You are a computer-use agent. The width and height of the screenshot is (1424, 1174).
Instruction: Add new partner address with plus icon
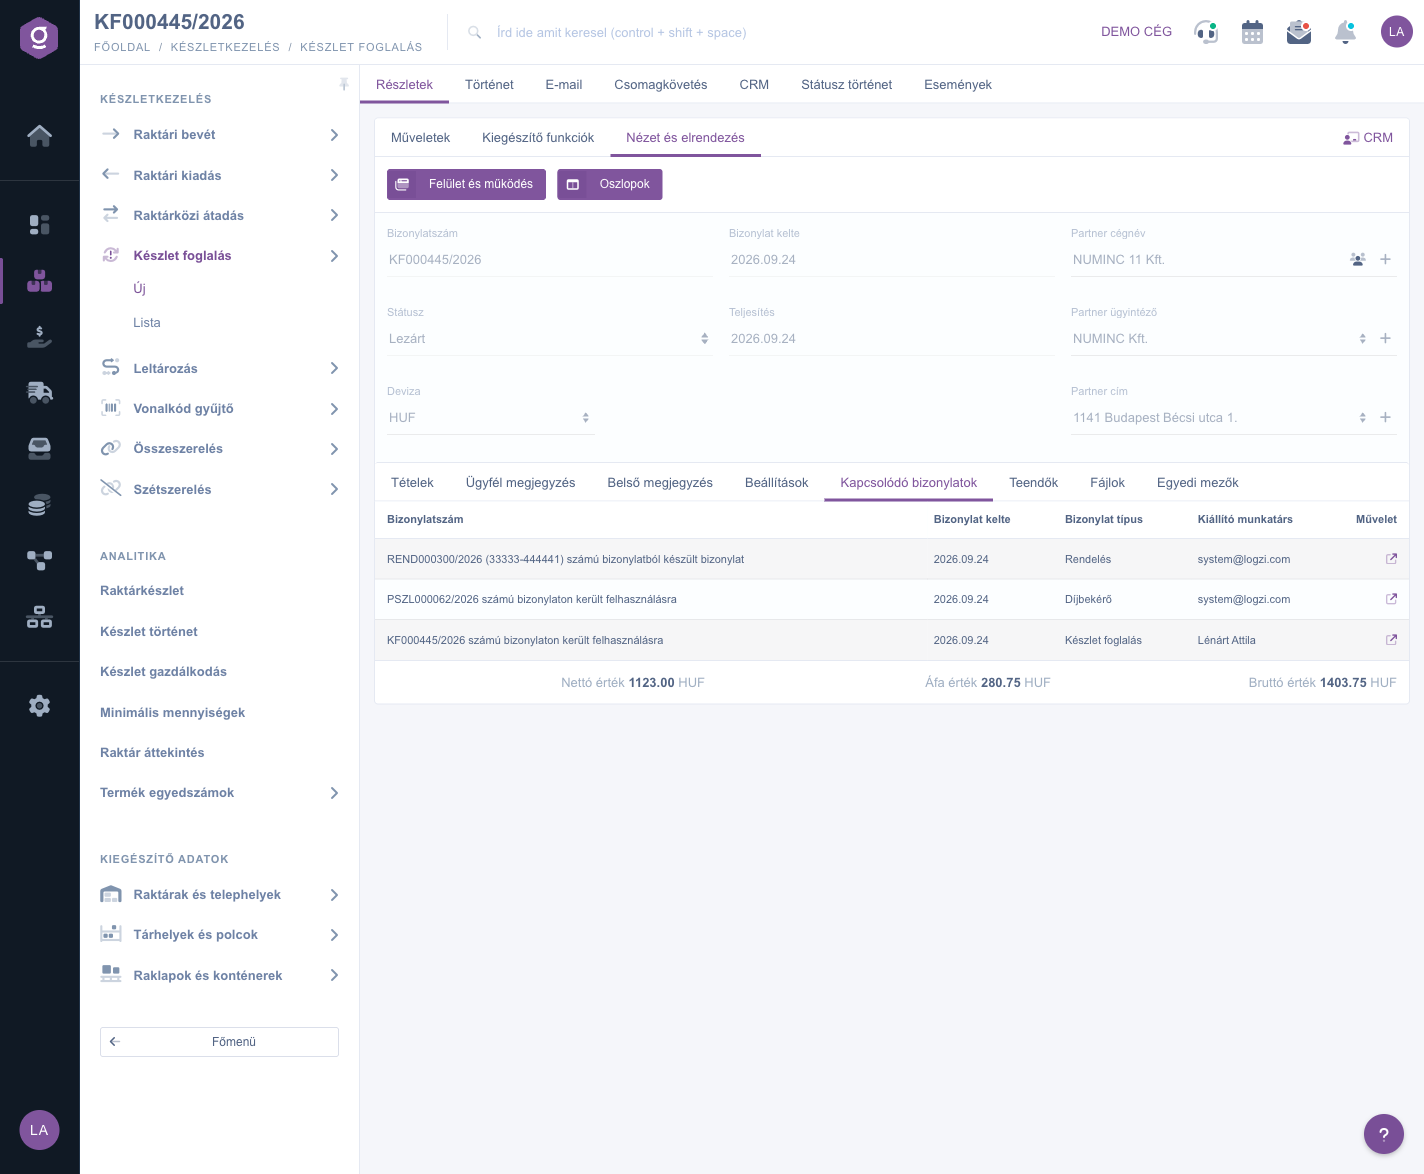1385,417
